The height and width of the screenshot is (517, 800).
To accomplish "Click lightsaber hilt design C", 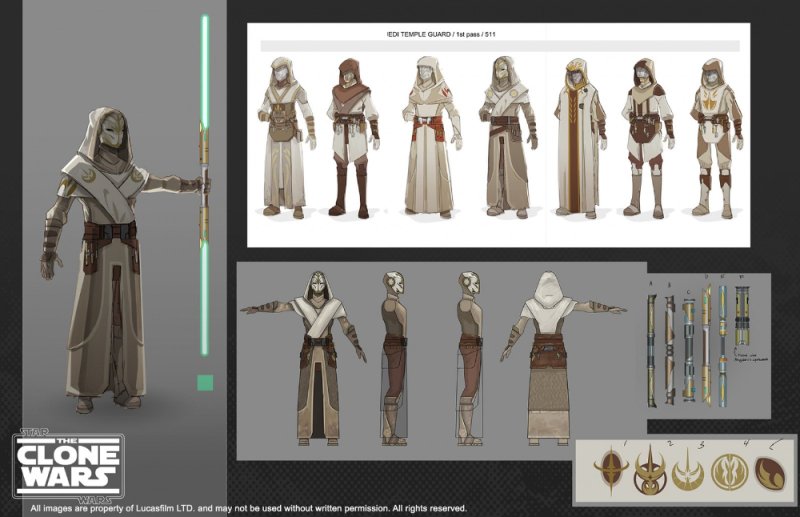I will click(689, 351).
